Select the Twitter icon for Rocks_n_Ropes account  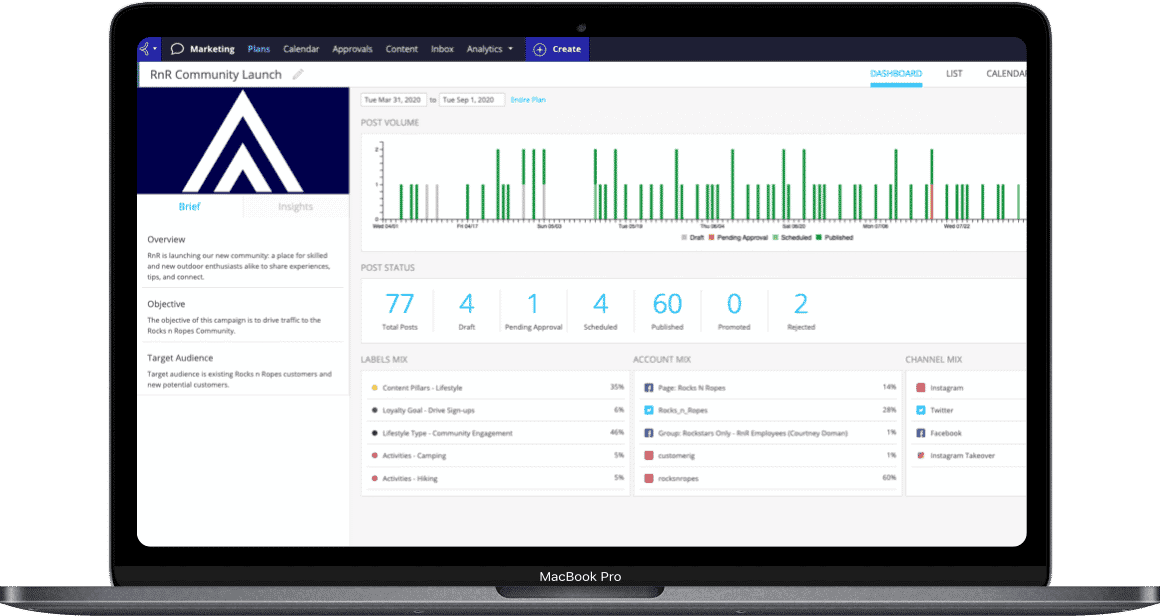[x=648, y=410]
